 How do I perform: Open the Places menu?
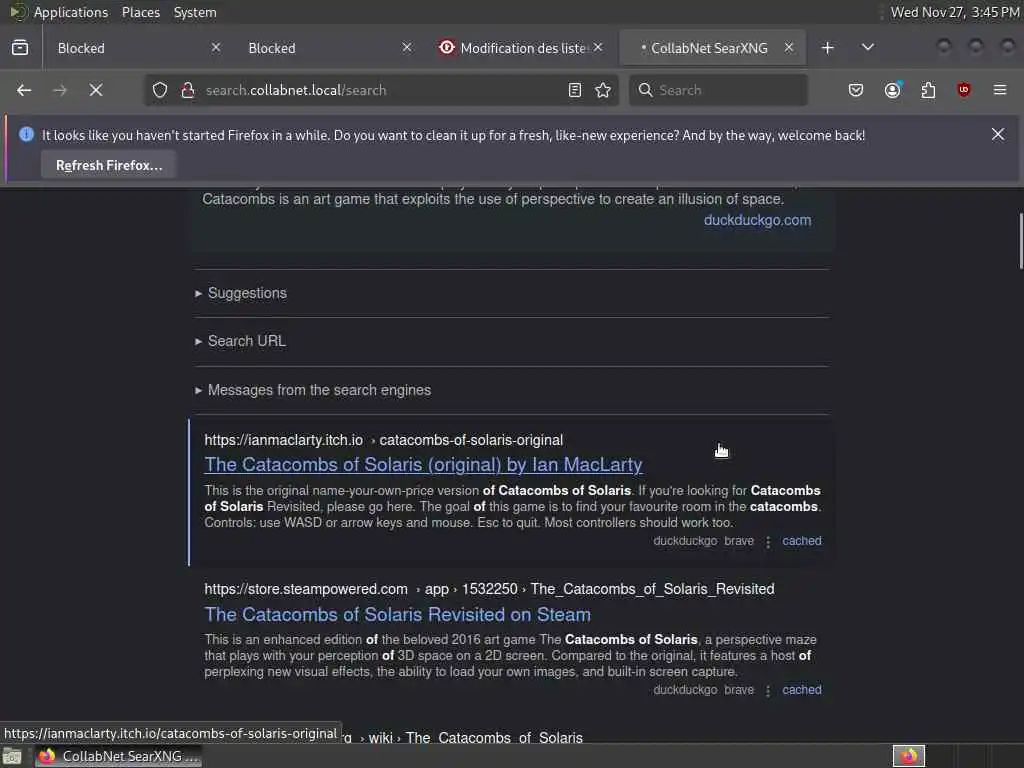tap(140, 12)
